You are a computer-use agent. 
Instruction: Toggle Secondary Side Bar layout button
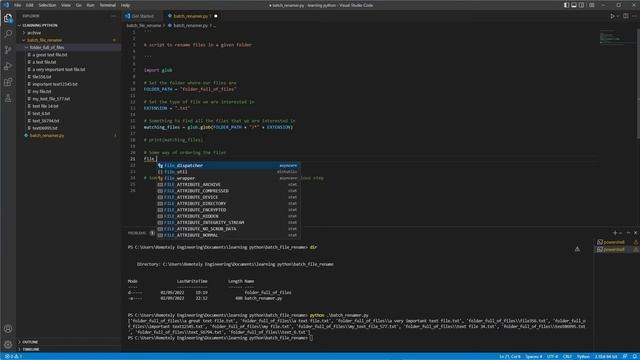(x=582, y=5)
